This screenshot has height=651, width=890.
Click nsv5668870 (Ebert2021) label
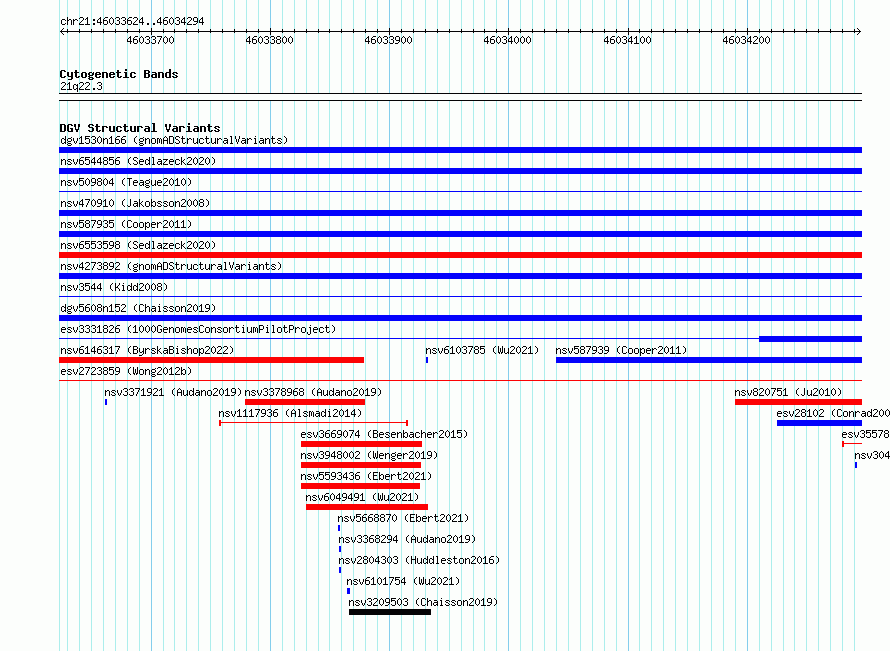tap(403, 518)
